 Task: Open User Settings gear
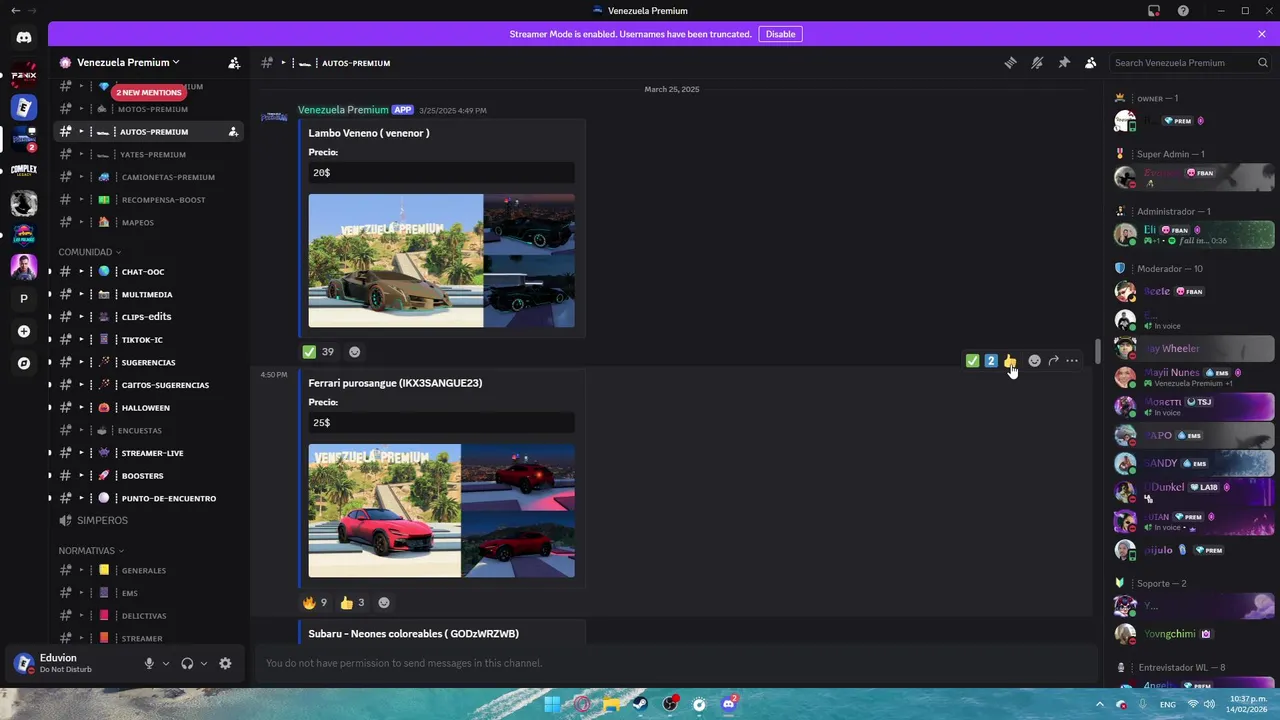coord(225,663)
